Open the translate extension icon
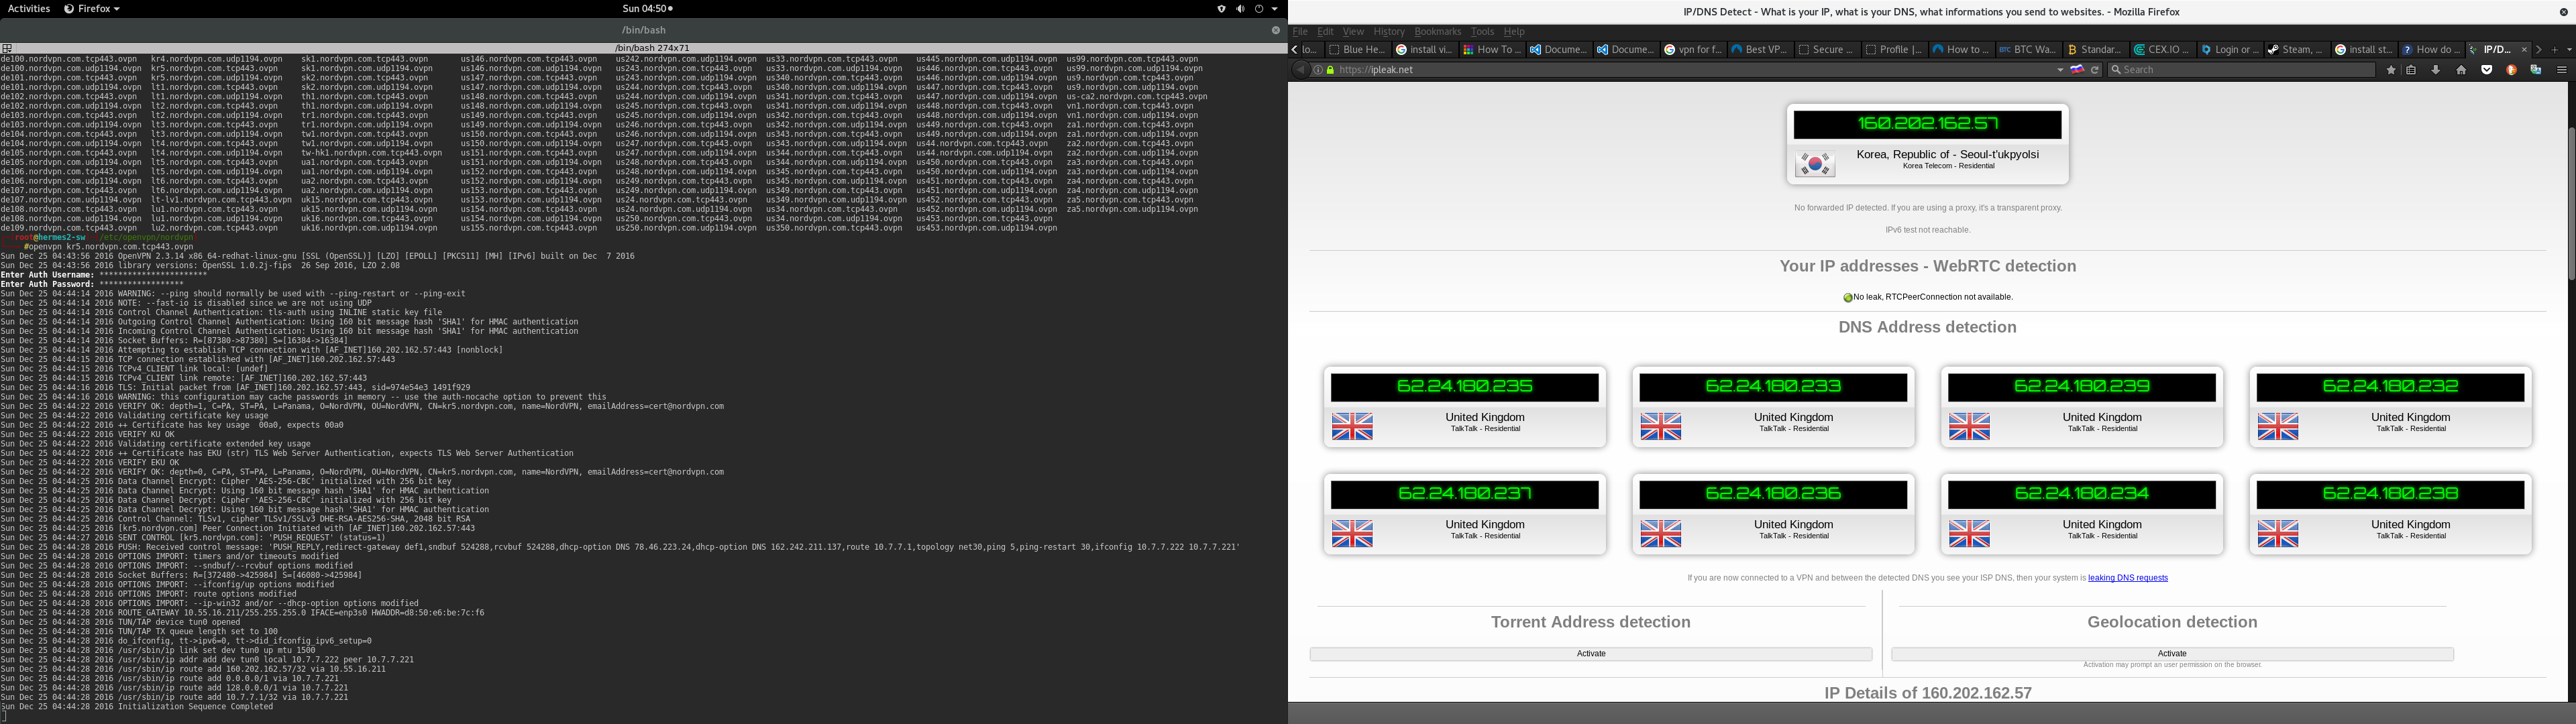Viewport: 2576px width, 724px height. [2536, 70]
